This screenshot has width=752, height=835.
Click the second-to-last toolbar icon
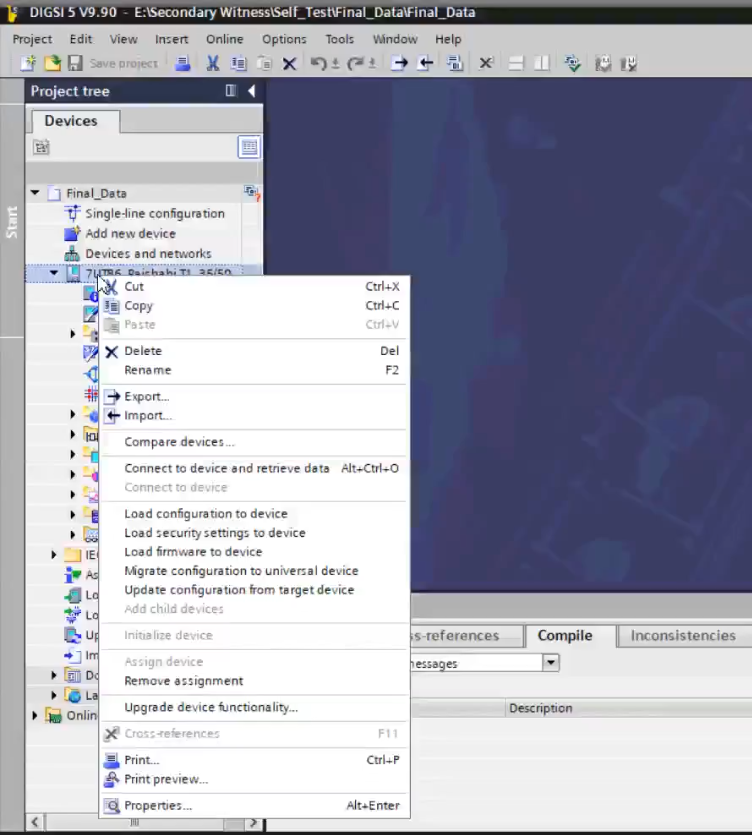pos(603,63)
